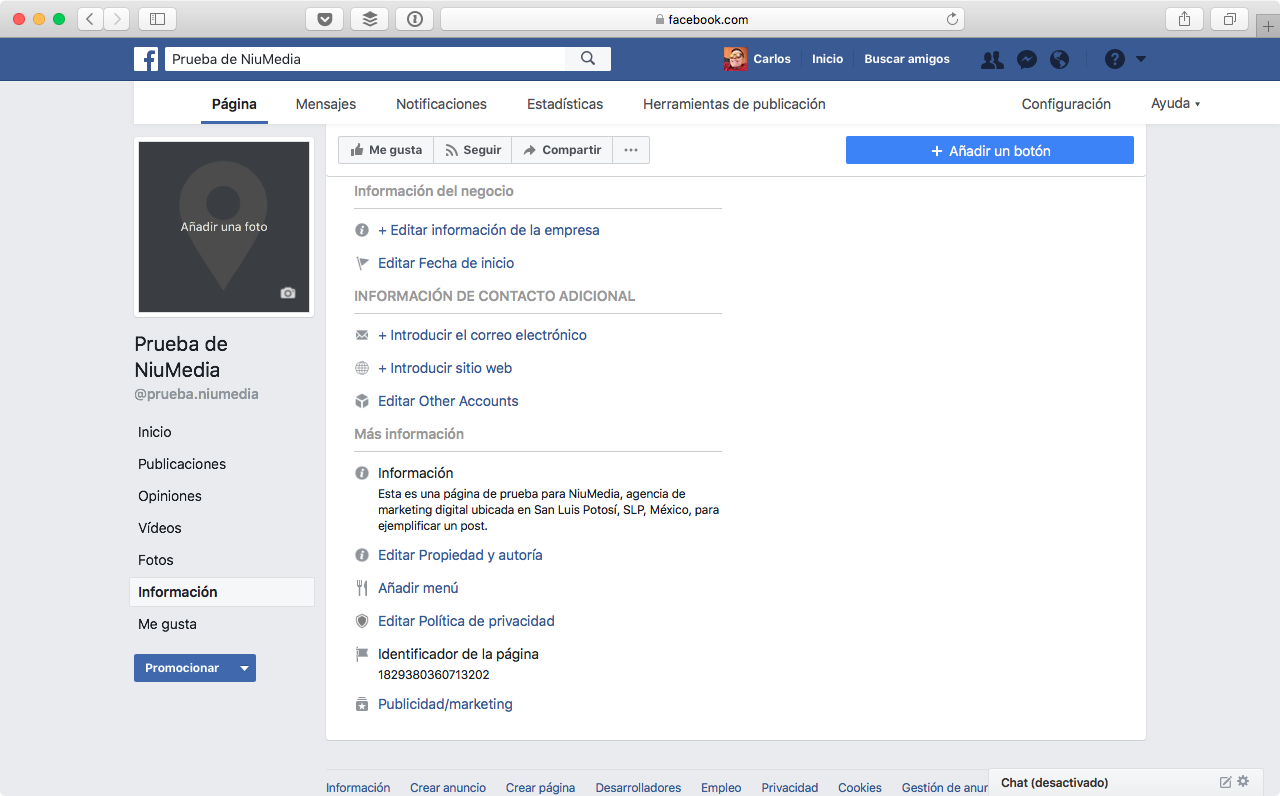This screenshot has width=1280, height=796.
Task: Reload the page with the refresh icon
Action: (952, 19)
